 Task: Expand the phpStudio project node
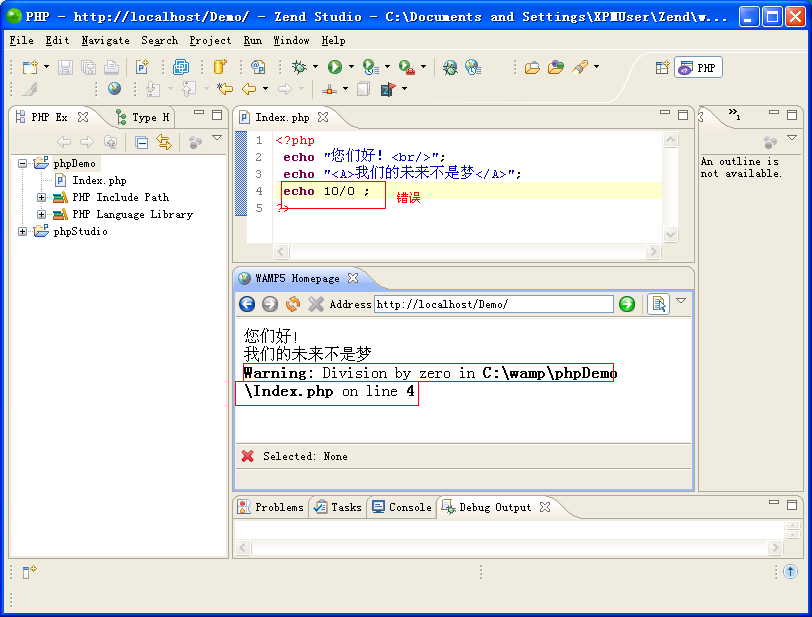[x=23, y=232]
